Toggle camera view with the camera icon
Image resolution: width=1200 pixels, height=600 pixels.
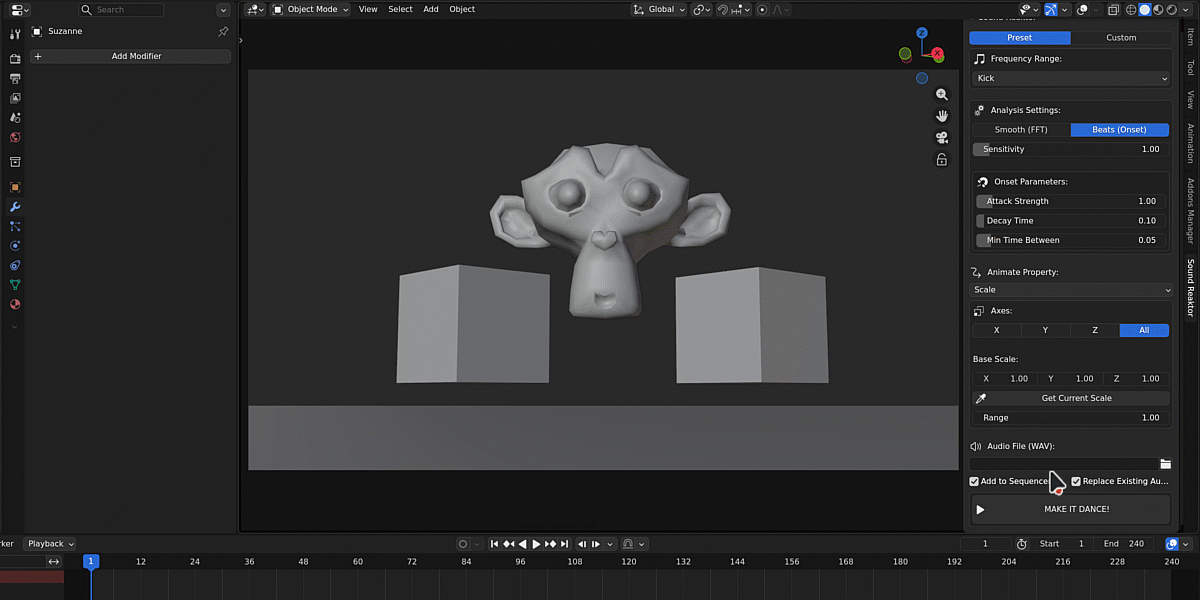941,138
